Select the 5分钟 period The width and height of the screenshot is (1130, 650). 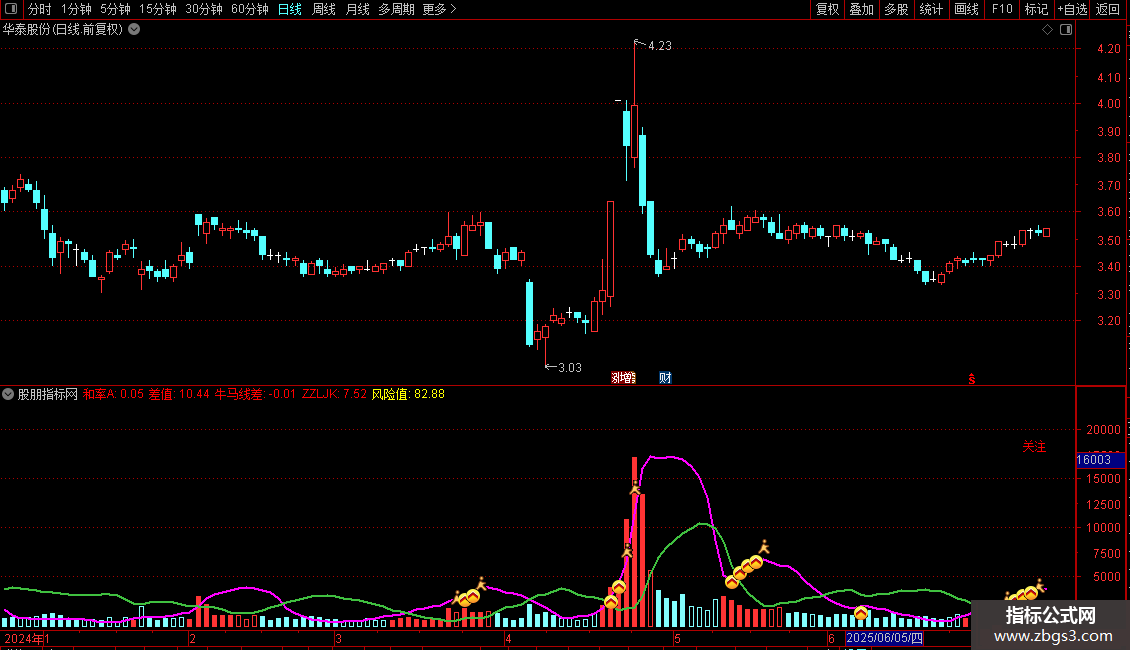(115, 9)
